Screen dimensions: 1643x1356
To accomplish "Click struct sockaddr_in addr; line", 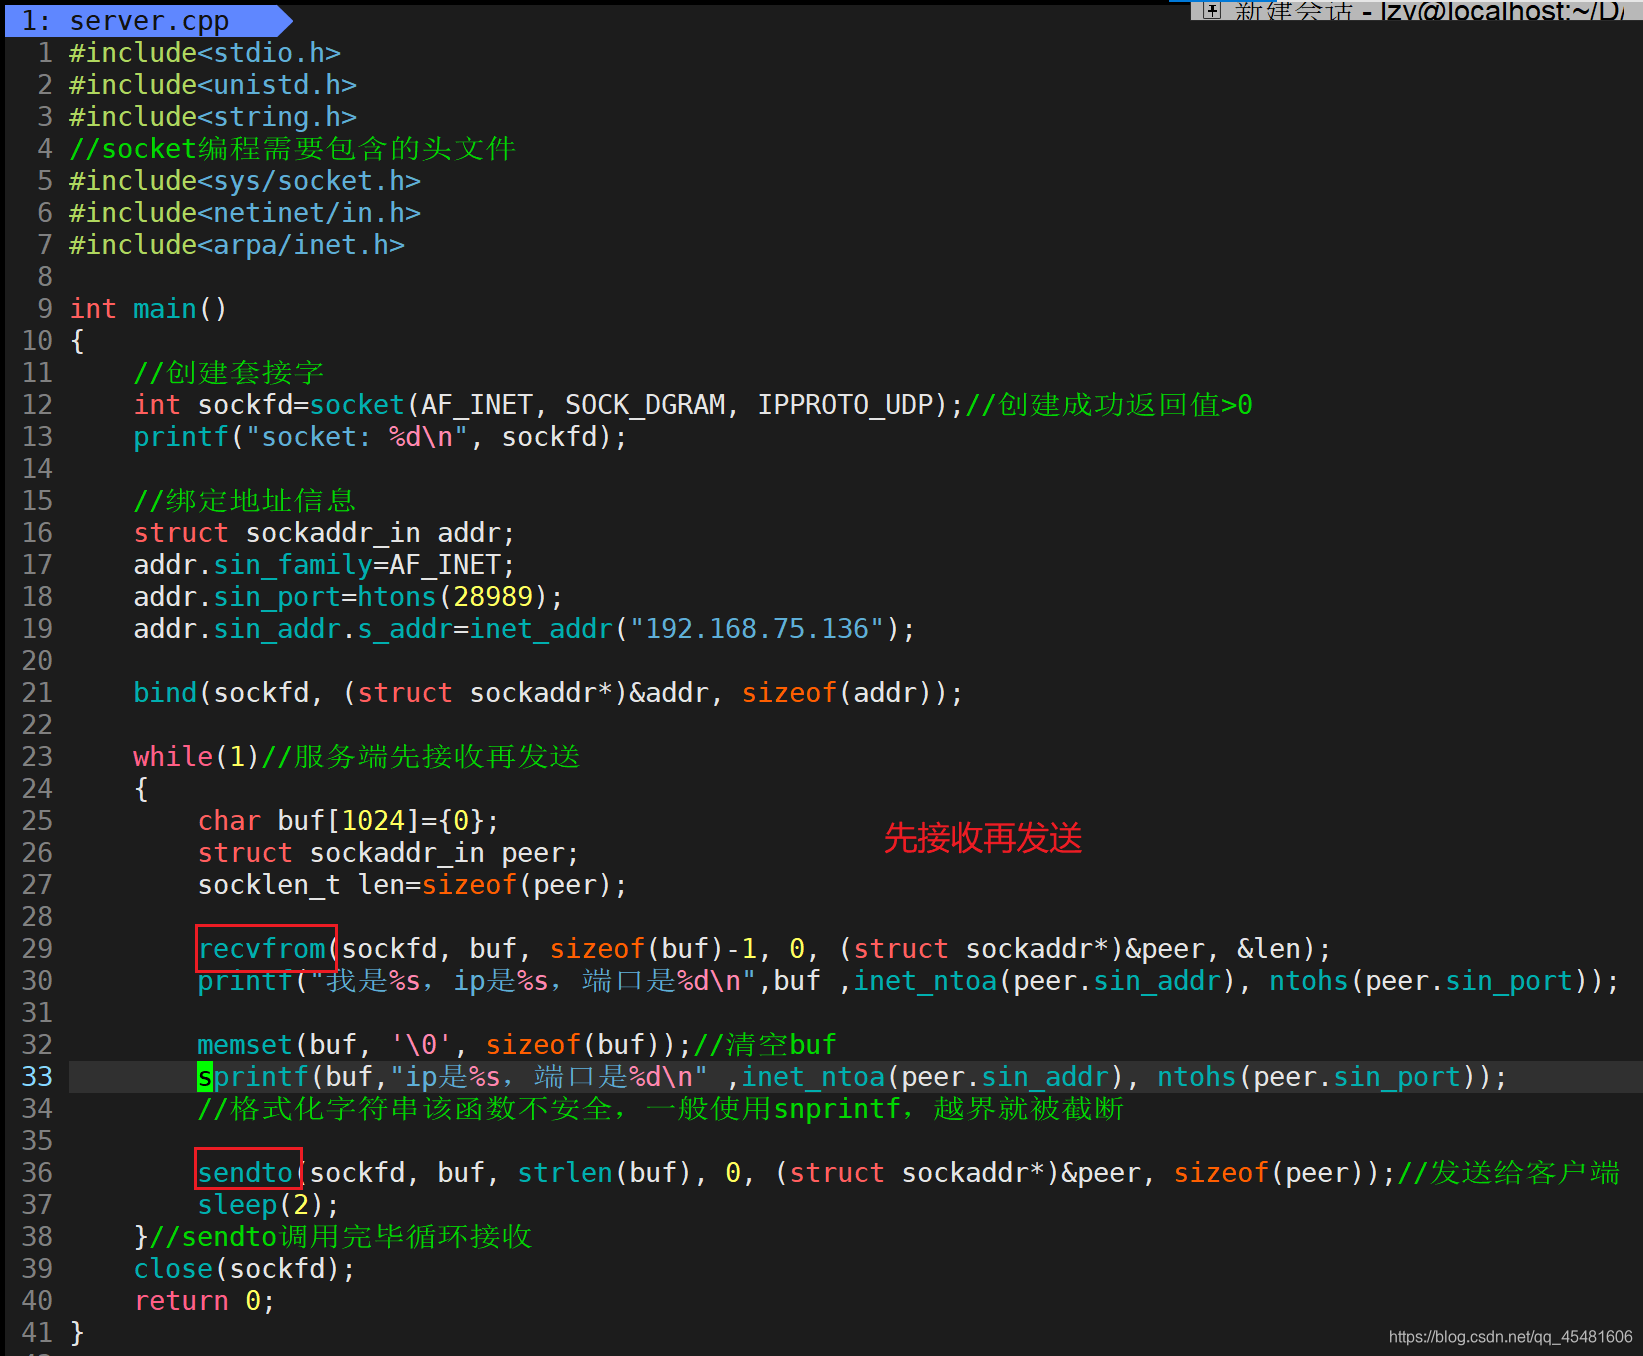I will click(x=324, y=533).
